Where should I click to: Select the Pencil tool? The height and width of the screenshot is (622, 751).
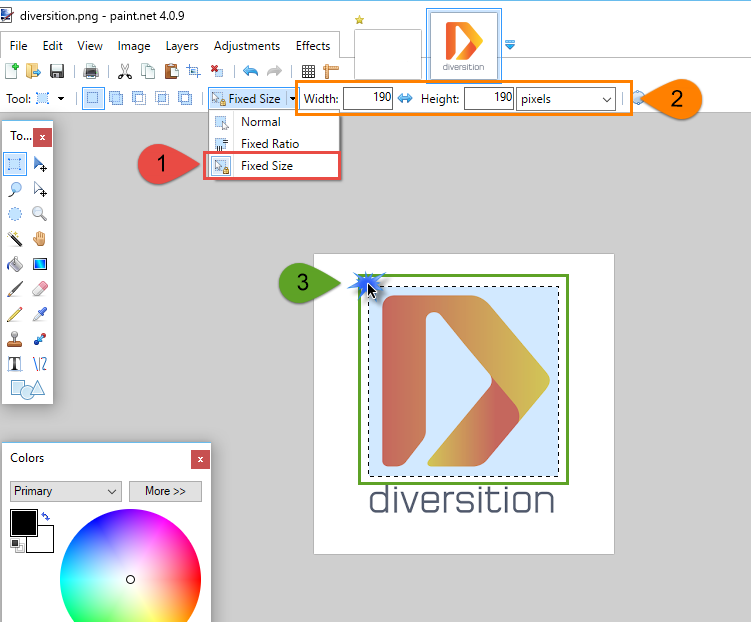(x=15, y=314)
